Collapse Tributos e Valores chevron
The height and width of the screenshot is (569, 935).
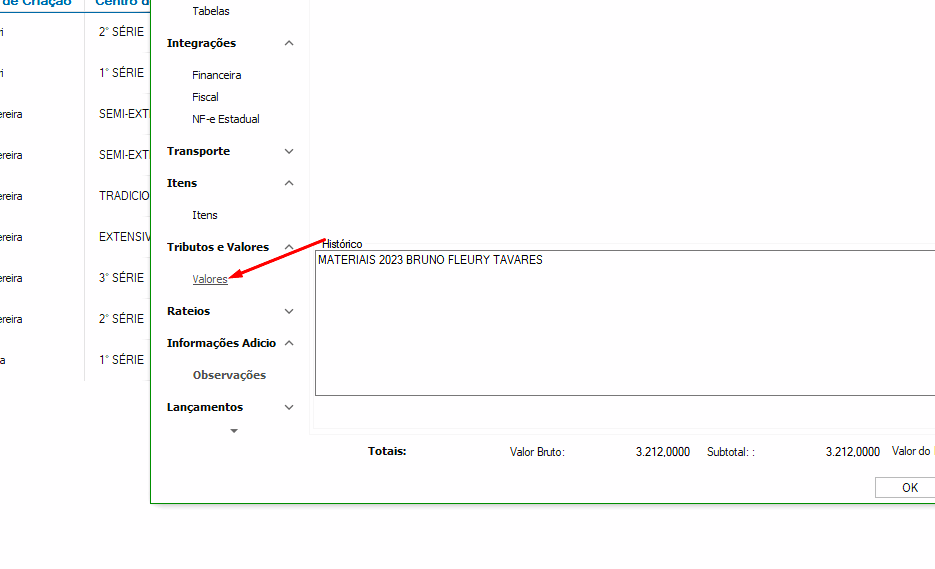click(x=289, y=248)
